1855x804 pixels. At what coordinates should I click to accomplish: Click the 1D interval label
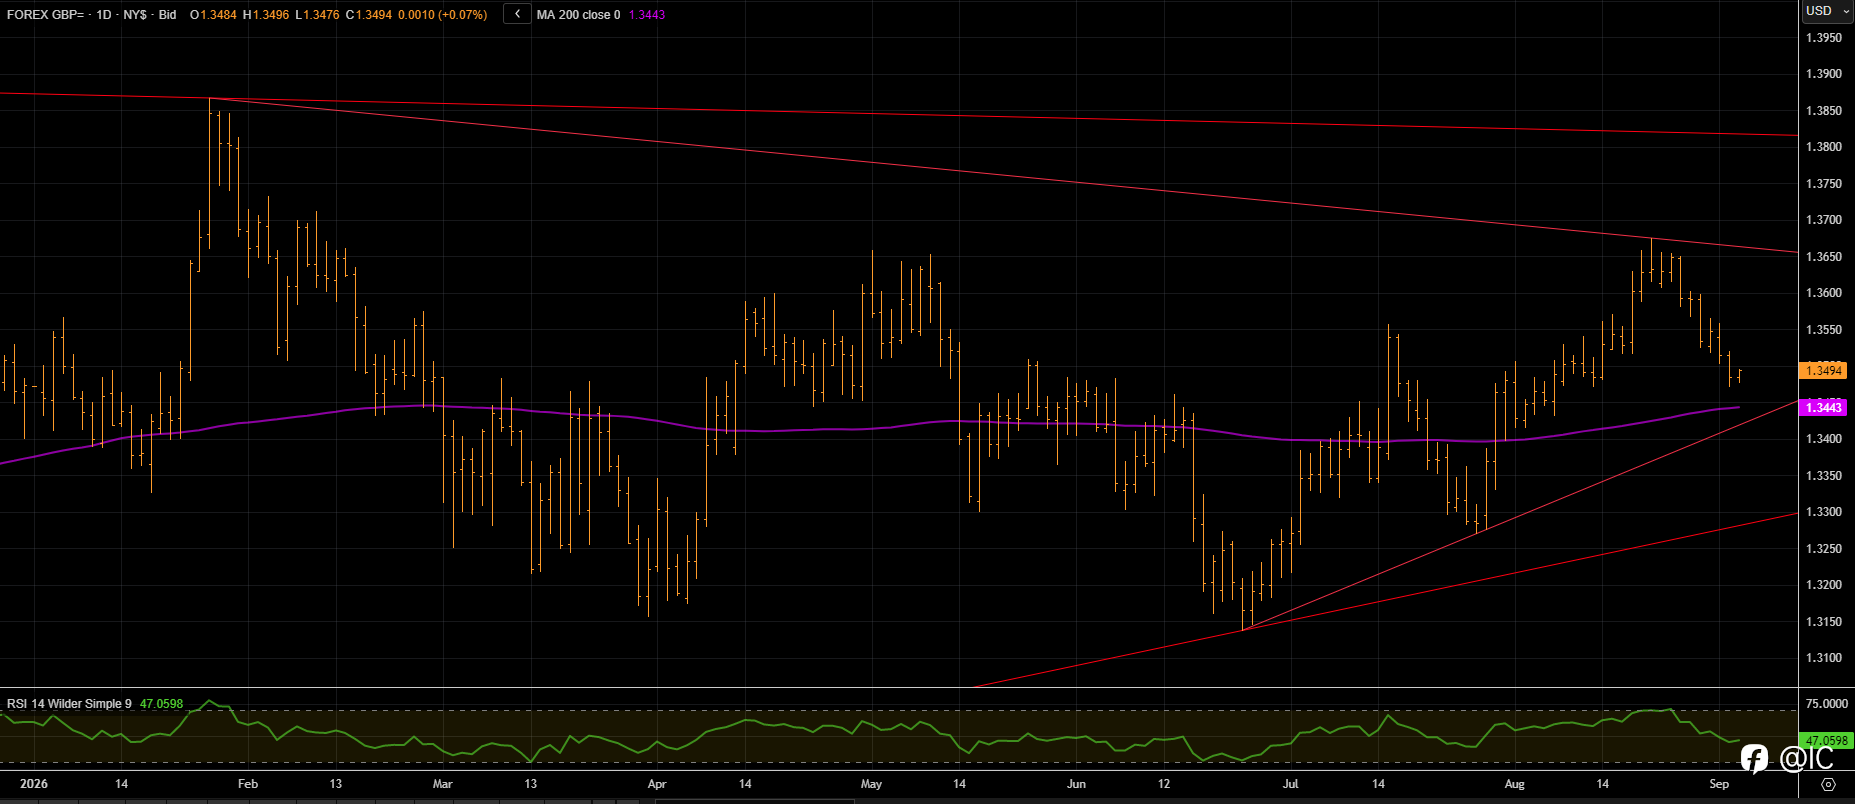coord(104,15)
